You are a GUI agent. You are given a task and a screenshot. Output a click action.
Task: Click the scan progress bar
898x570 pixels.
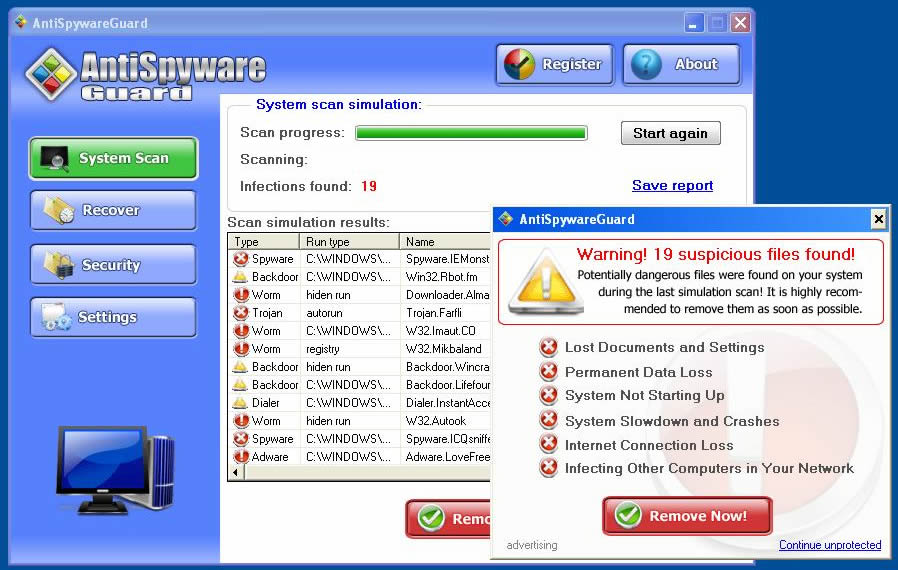pos(471,133)
